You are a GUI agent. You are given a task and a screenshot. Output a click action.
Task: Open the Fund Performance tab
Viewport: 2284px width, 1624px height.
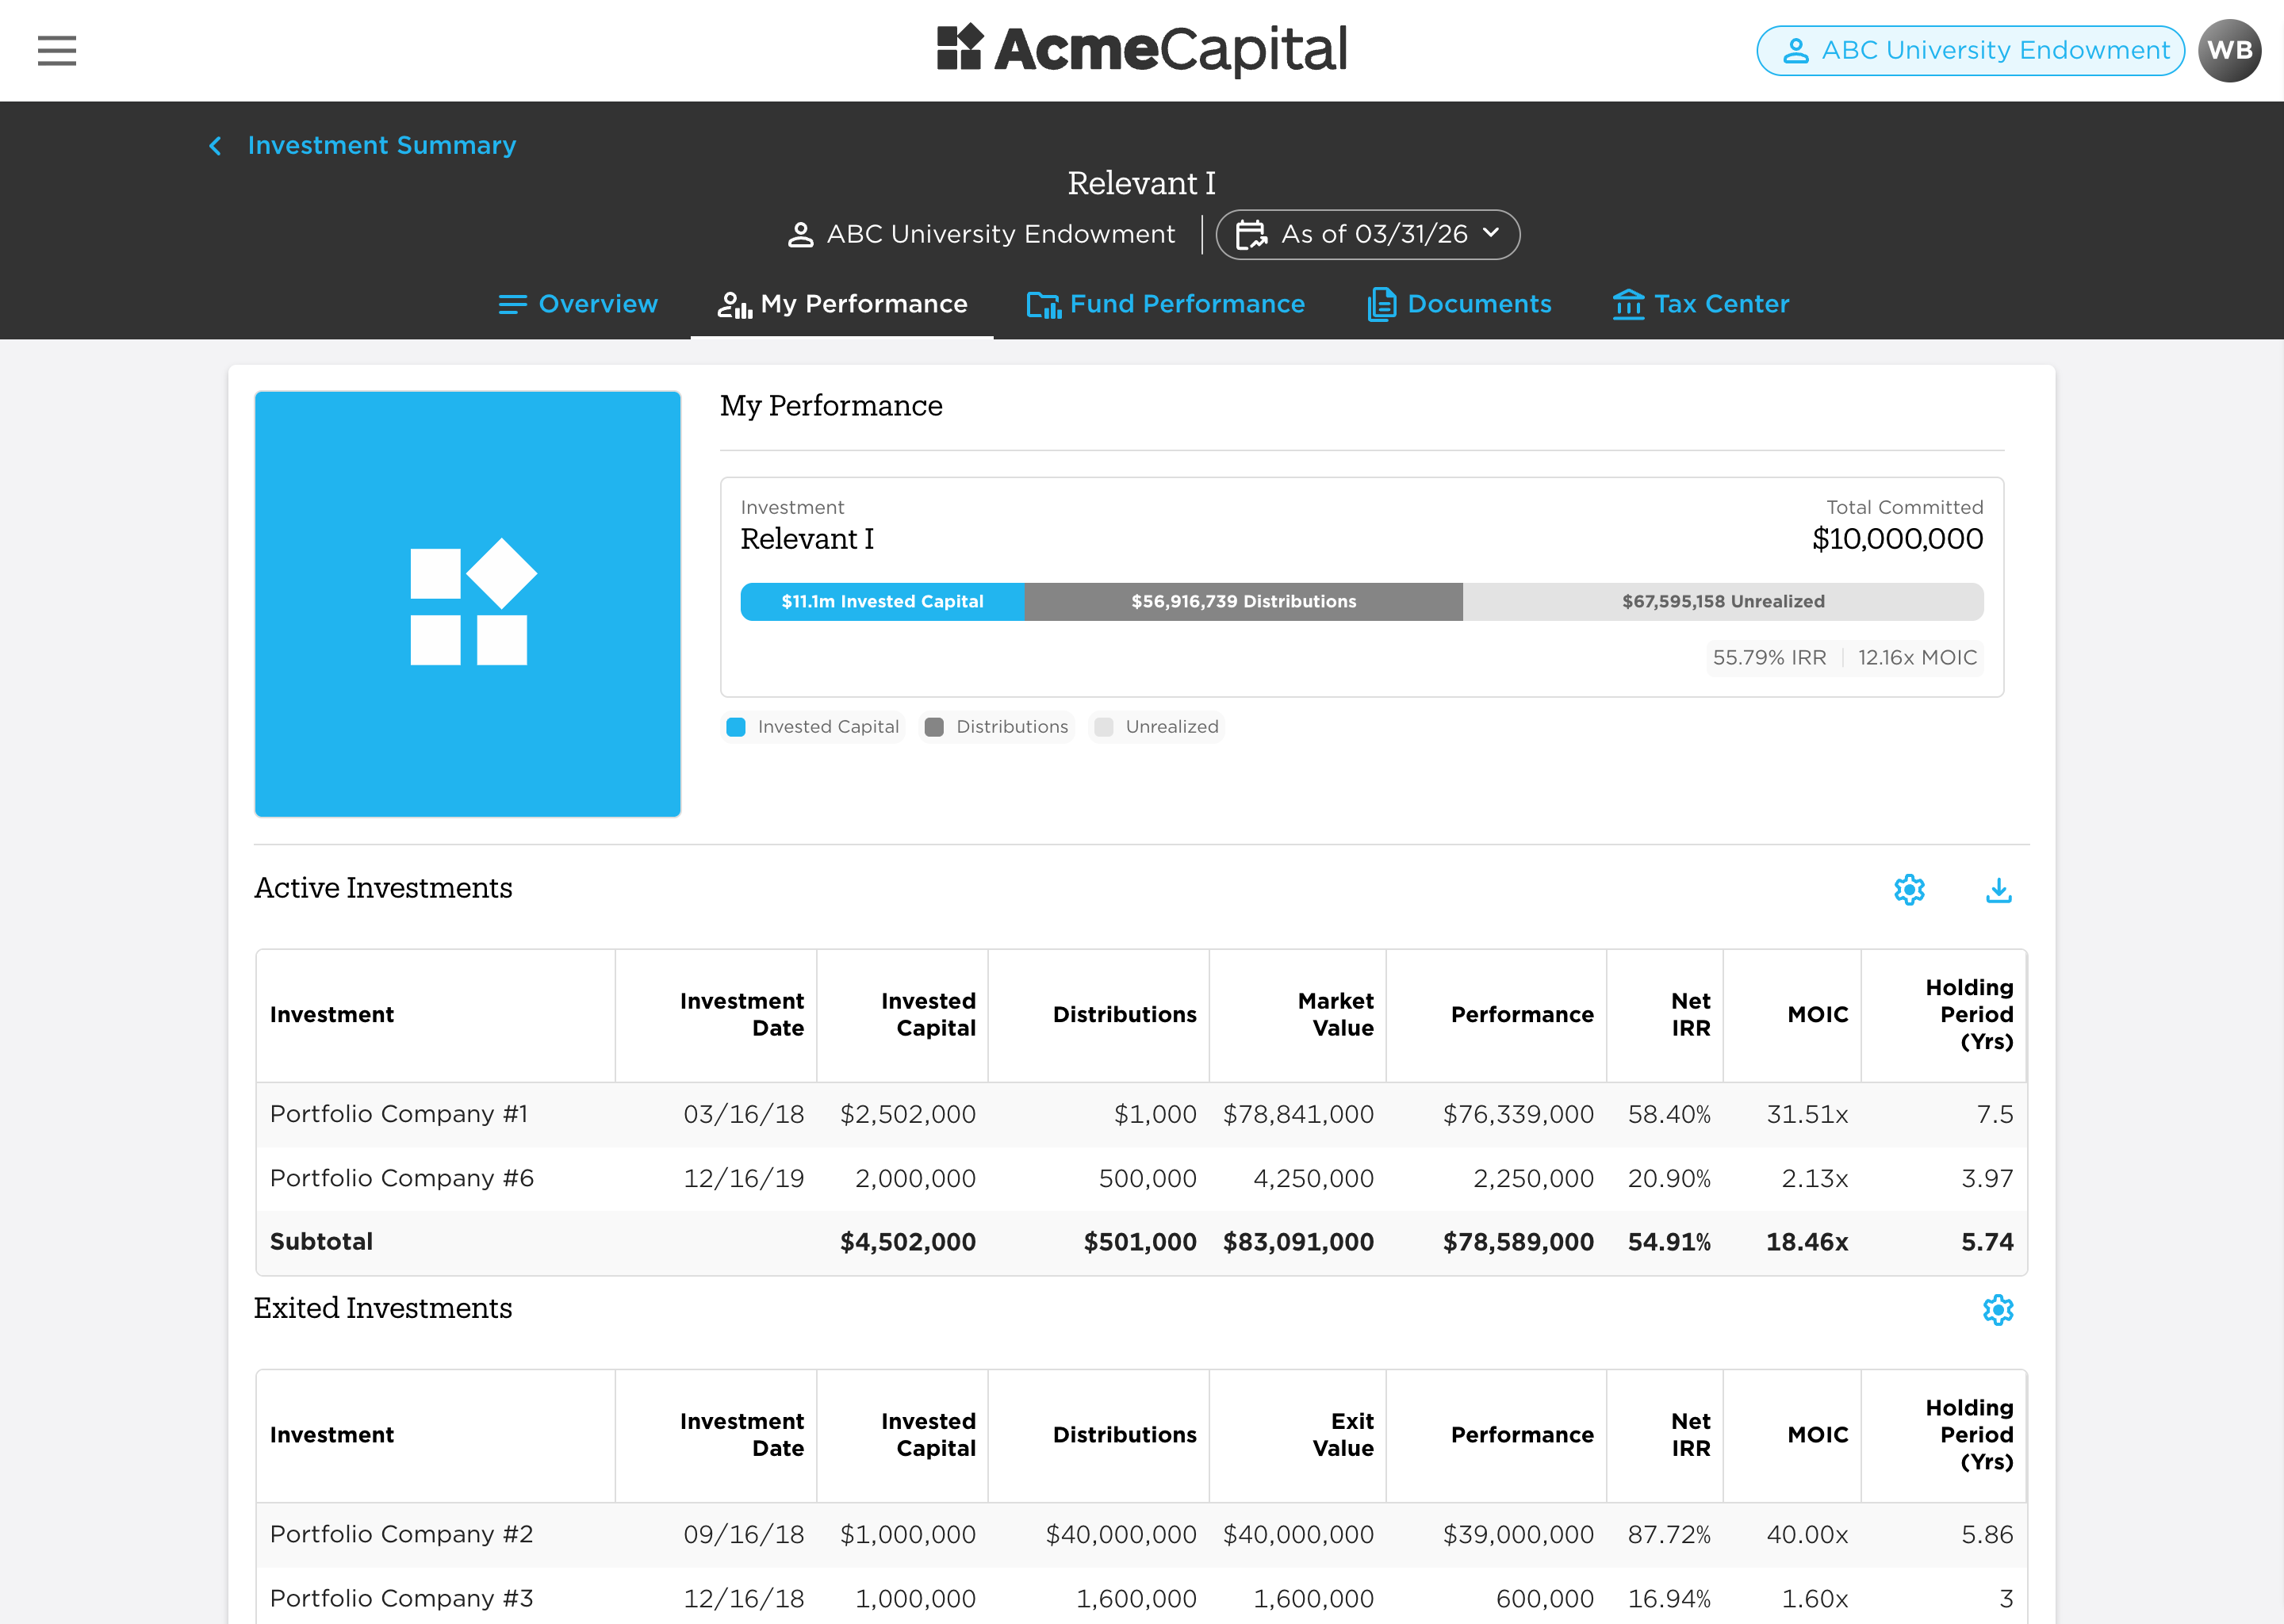click(1165, 304)
